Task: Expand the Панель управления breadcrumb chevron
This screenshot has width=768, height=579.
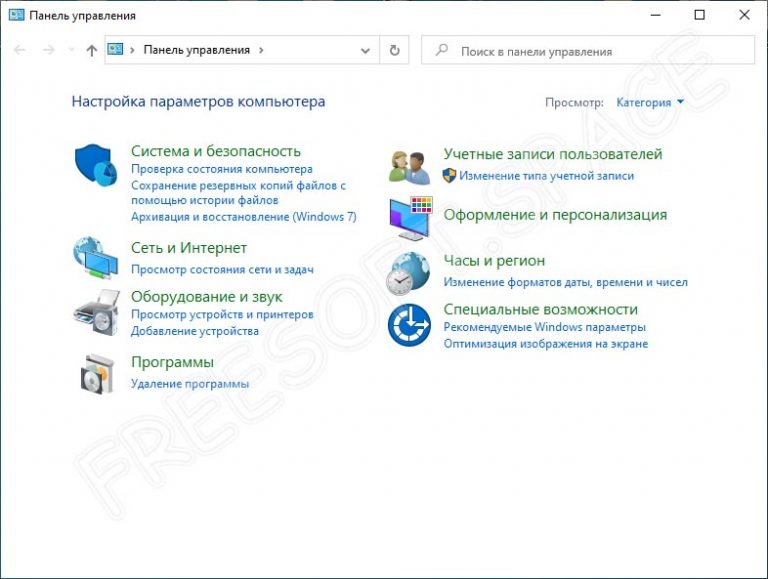Action: coord(261,50)
